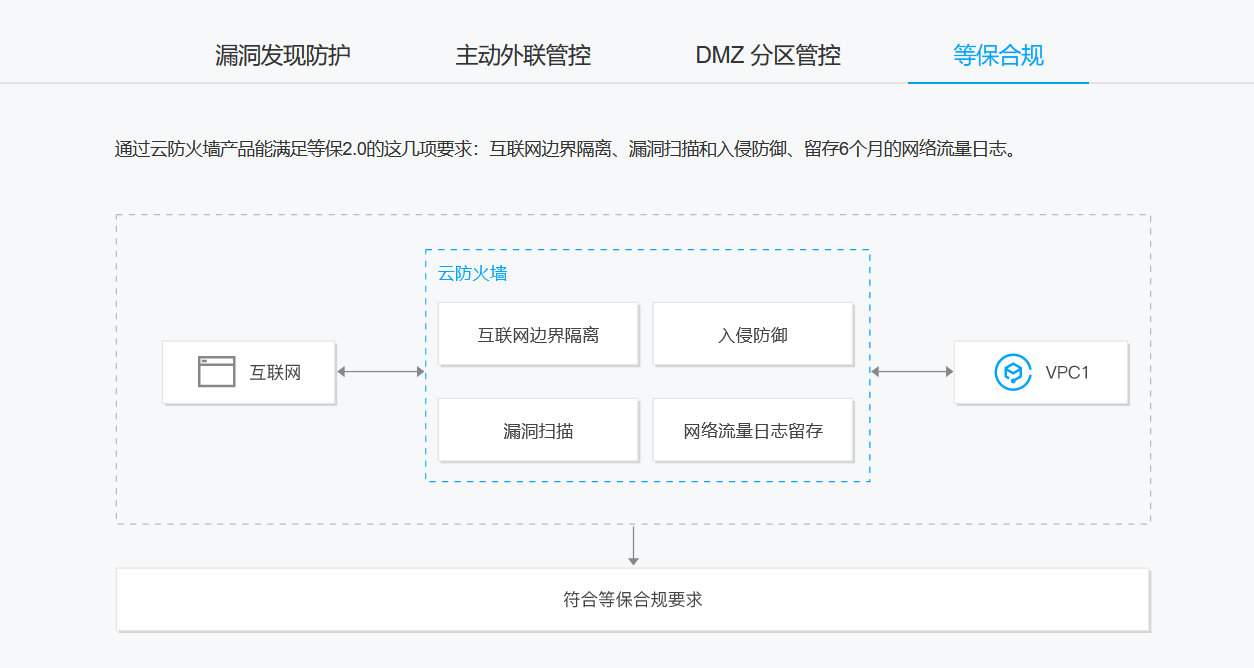Click the double arrow between 互联网 and 云防火墙
This screenshot has width=1254, height=668.
[381, 372]
